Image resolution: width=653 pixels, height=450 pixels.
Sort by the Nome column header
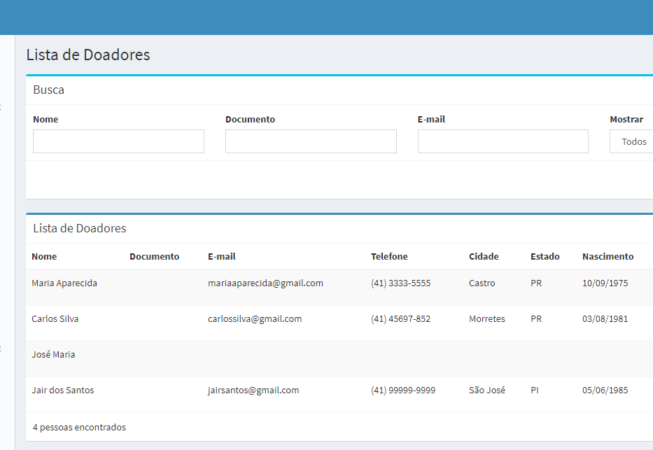point(44,257)
